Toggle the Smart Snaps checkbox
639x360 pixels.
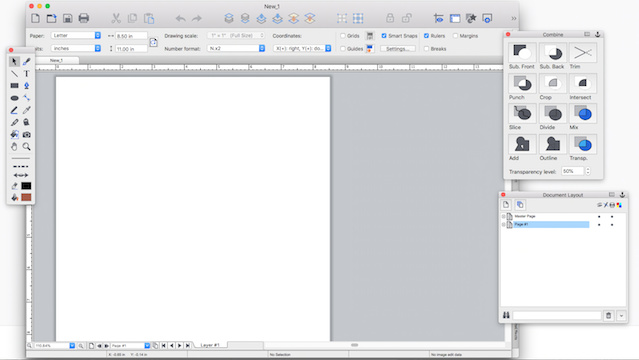(x=384, y=36)
